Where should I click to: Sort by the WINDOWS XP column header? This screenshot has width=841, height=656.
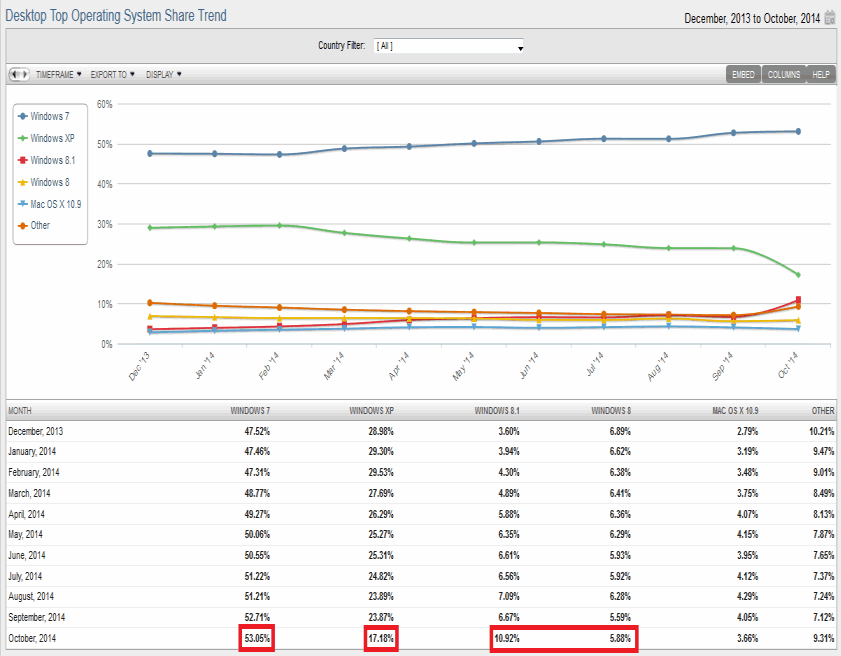[371, 411]
